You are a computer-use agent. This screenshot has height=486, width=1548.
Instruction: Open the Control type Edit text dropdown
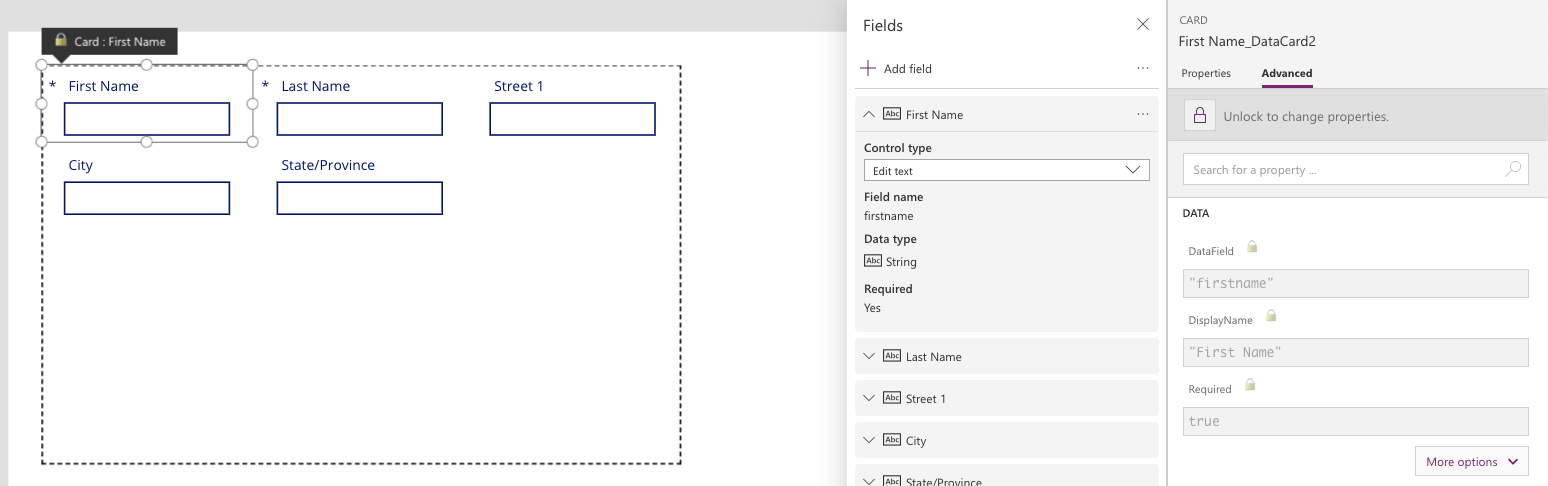tap(1006, 170)
